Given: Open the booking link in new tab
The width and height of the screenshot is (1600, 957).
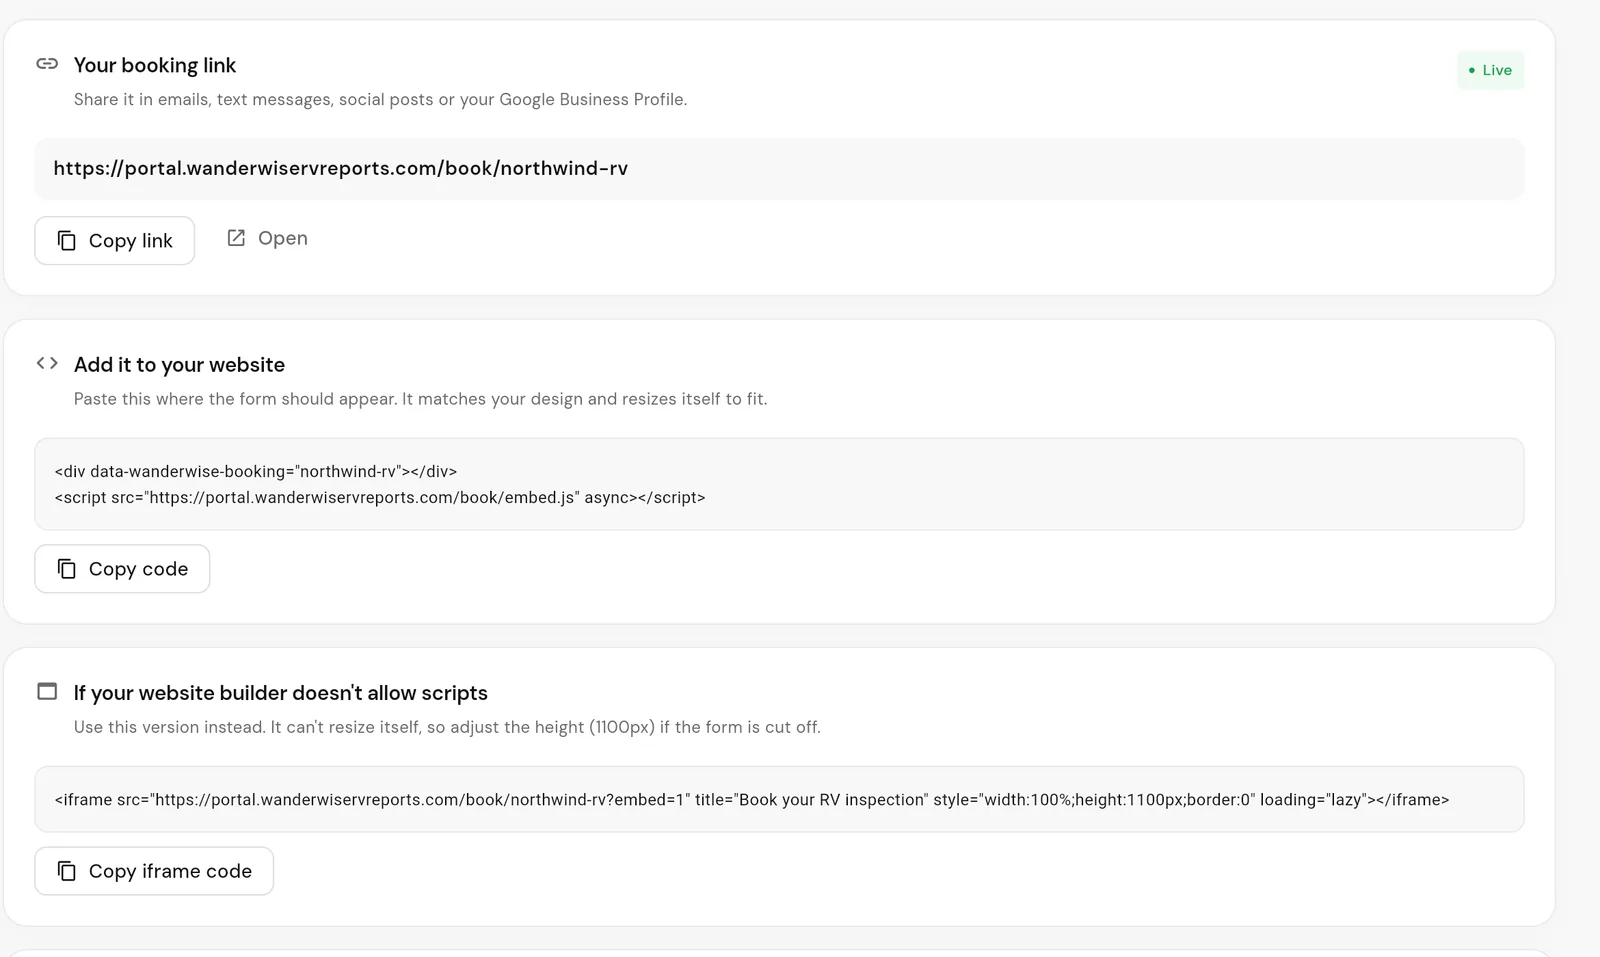Looking at the screenshot, I should coord(267,238).
